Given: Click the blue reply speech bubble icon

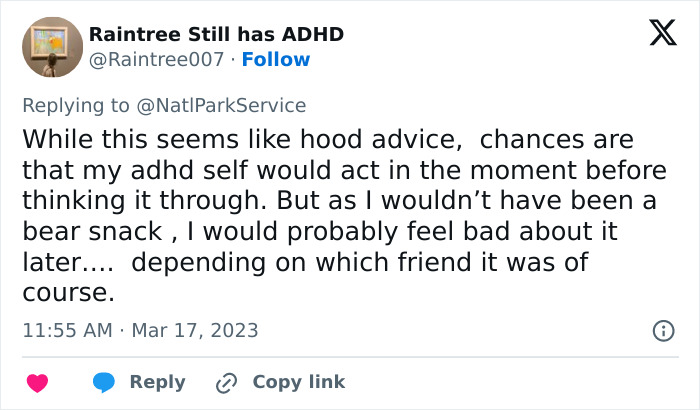Looking at the screenshot, I should (x=105, y=382).
